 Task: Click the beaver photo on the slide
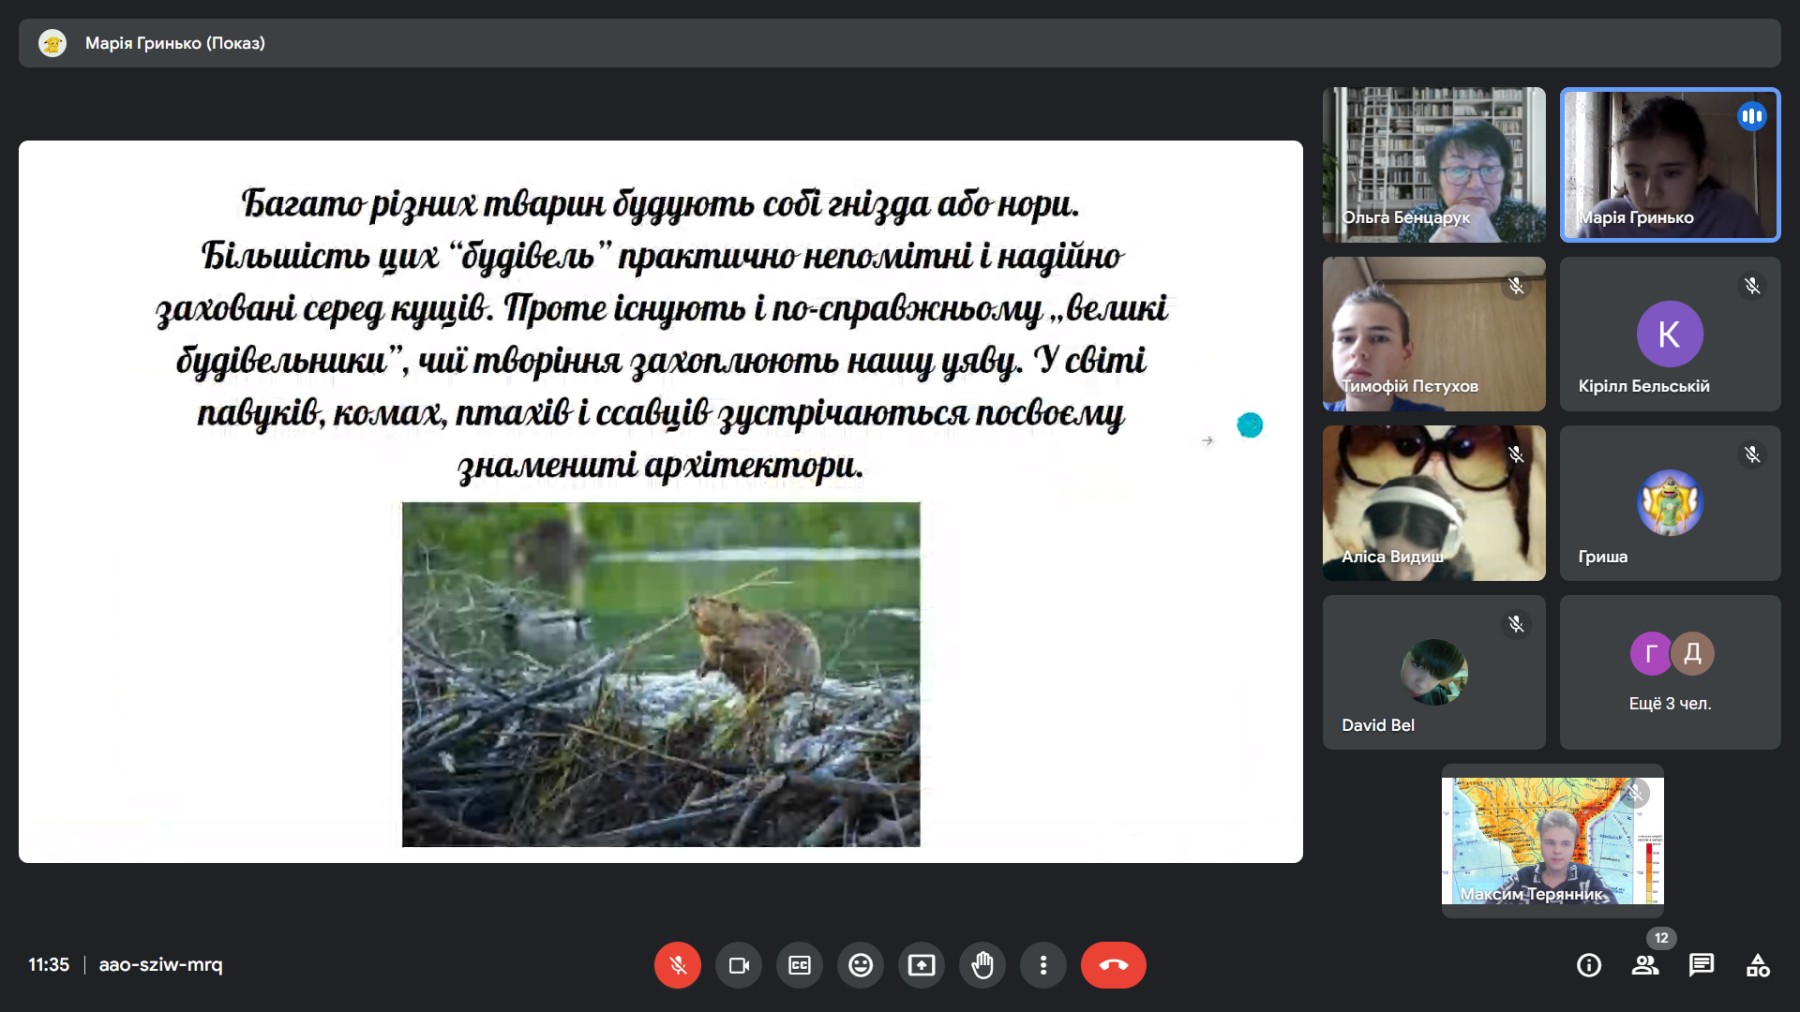(x=661, y=674)
